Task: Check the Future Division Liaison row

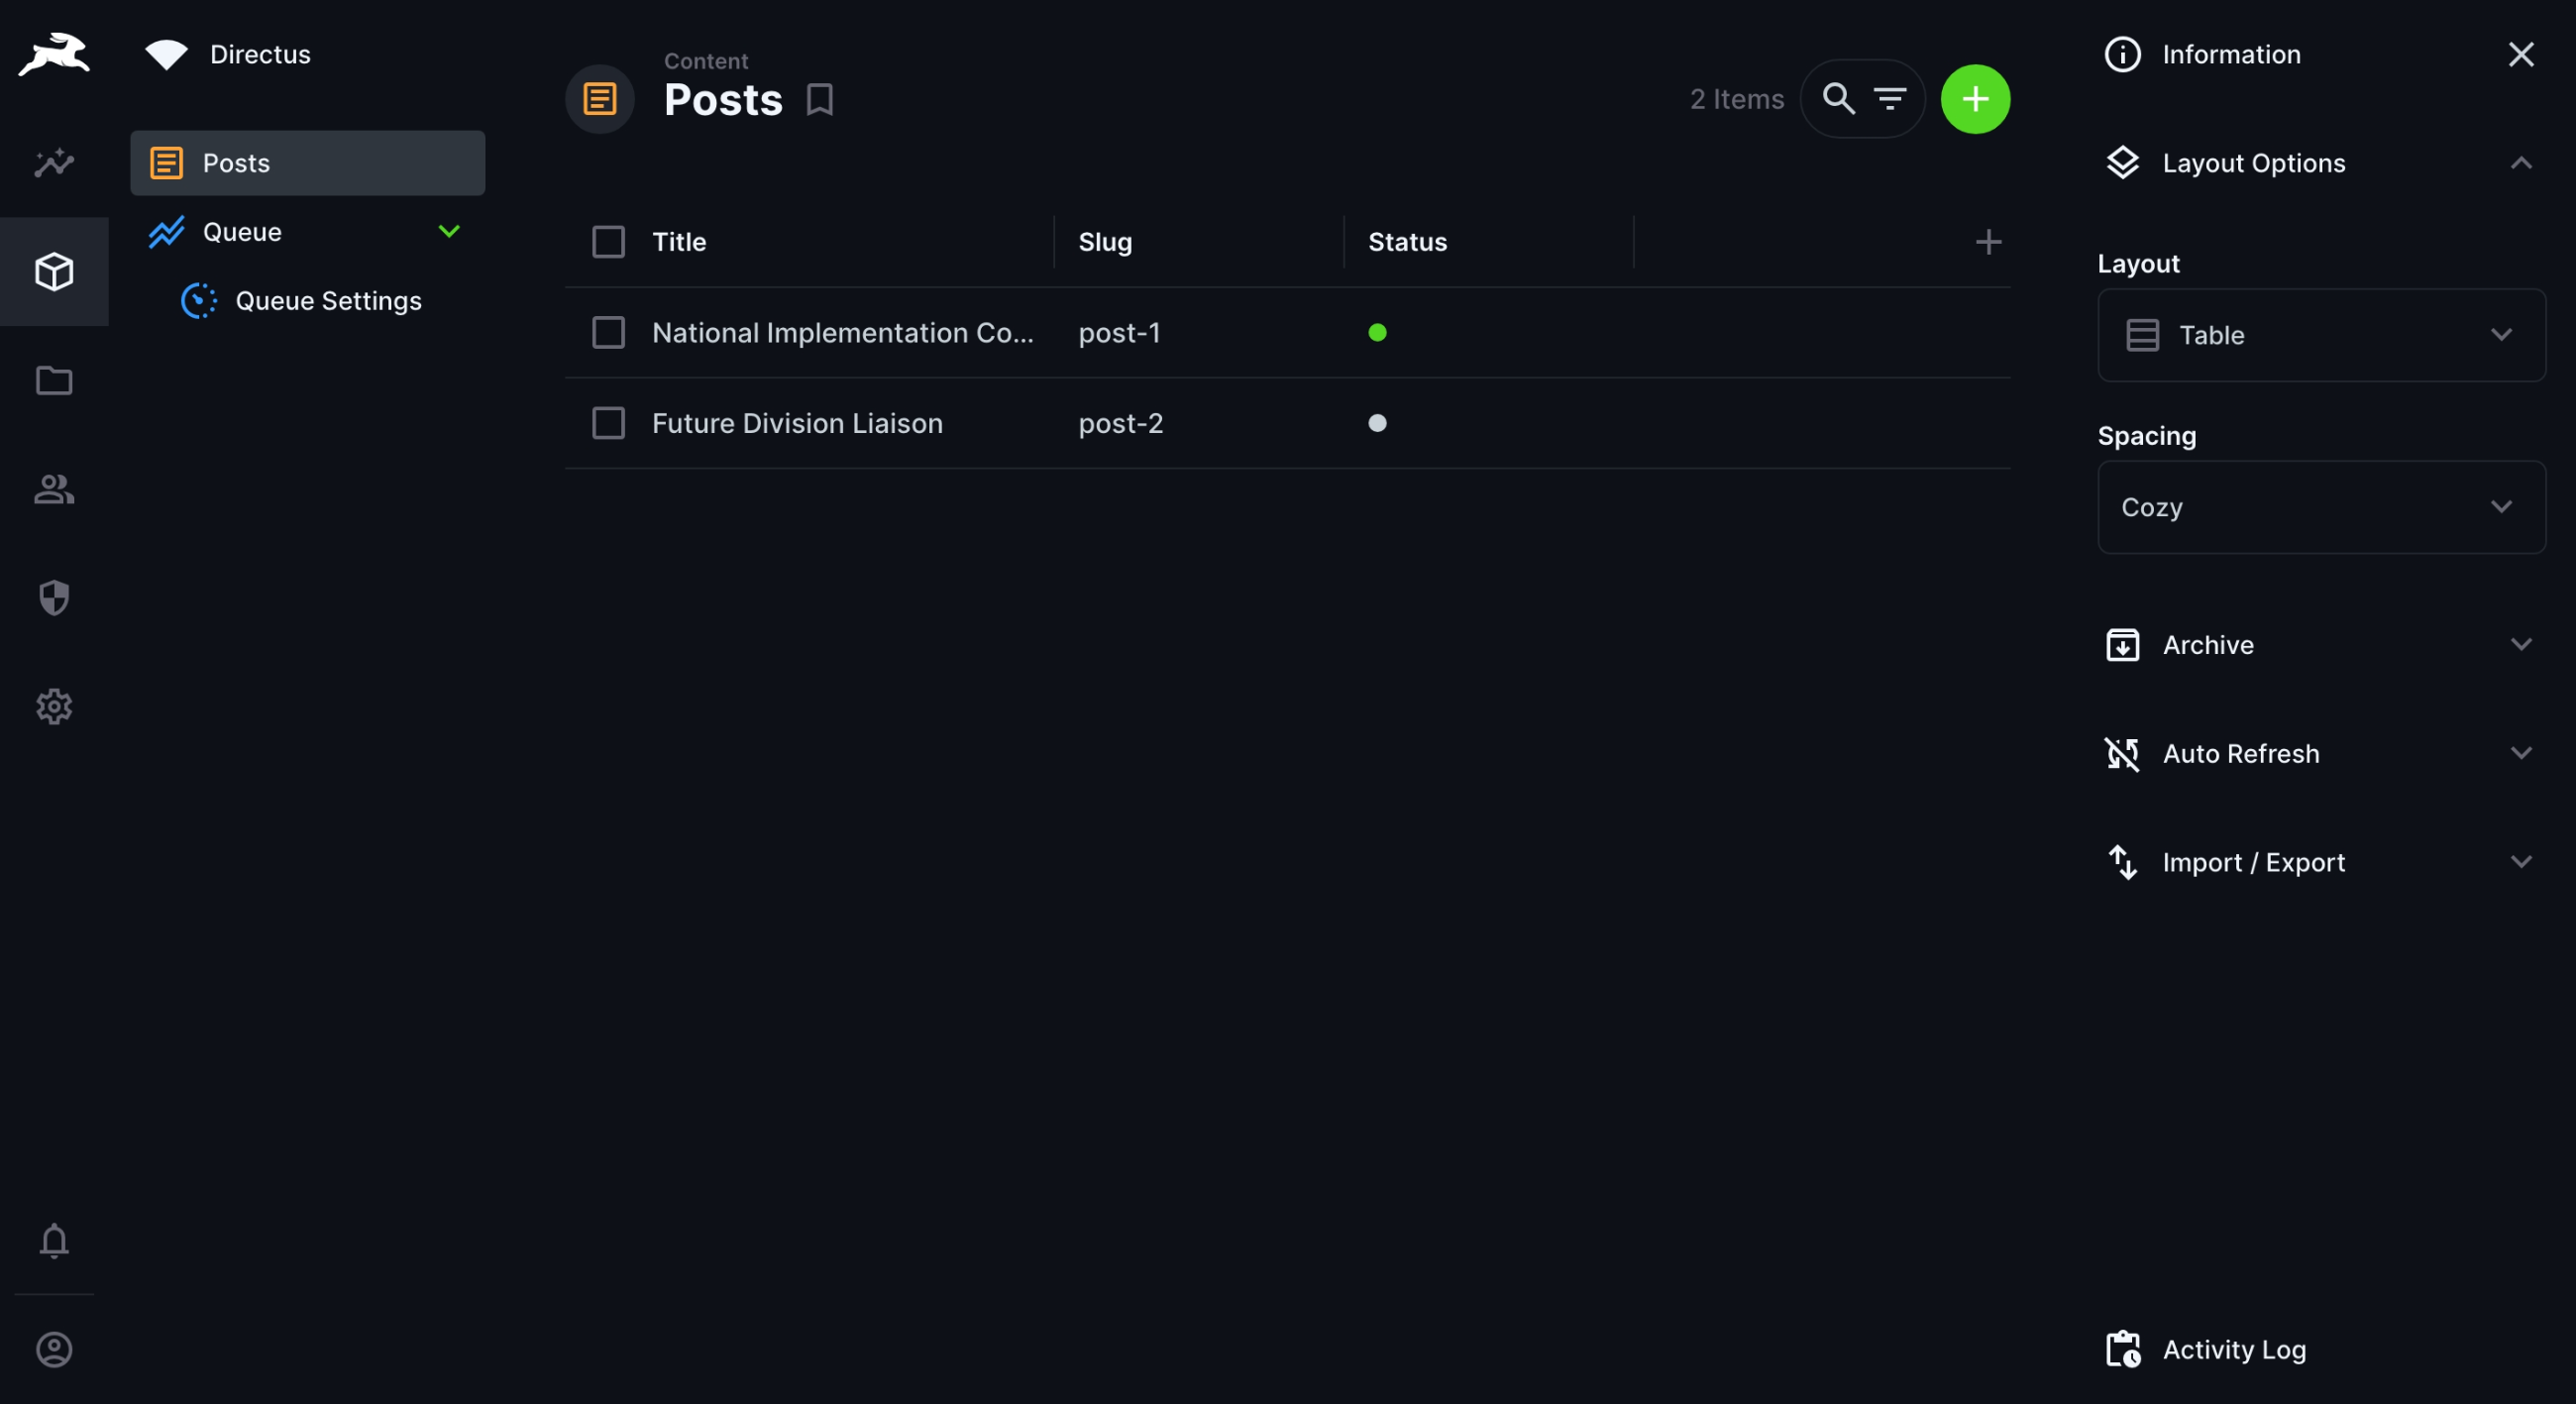Action: pos(608,423)
